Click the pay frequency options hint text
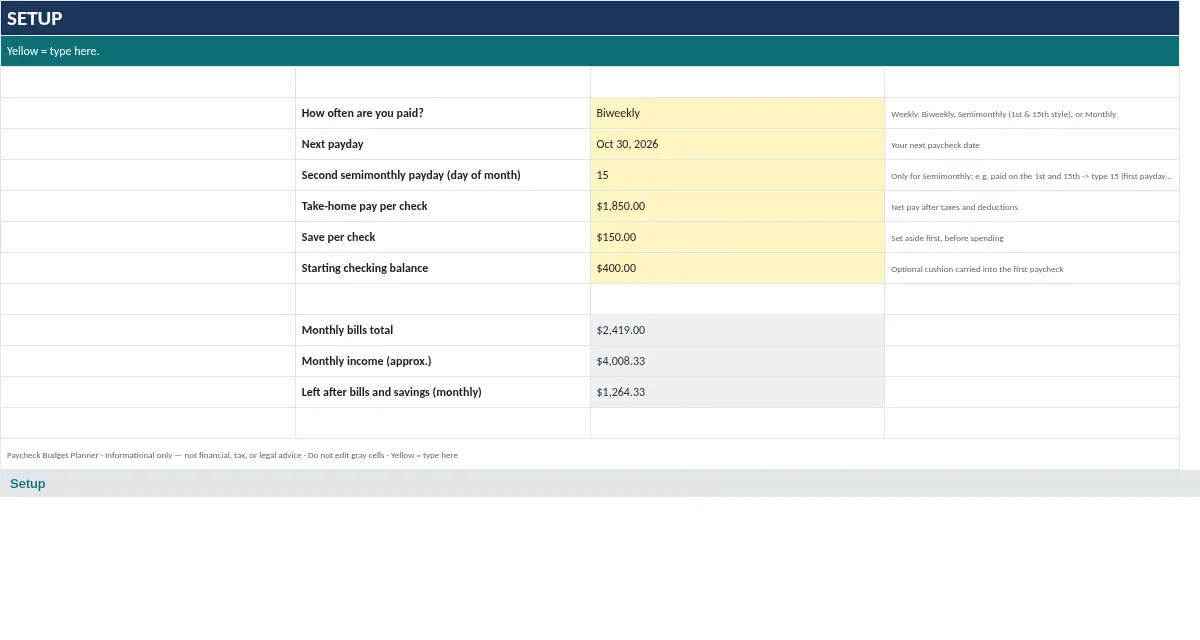Screen dimensions: 1200x640 coord(1004,114)
